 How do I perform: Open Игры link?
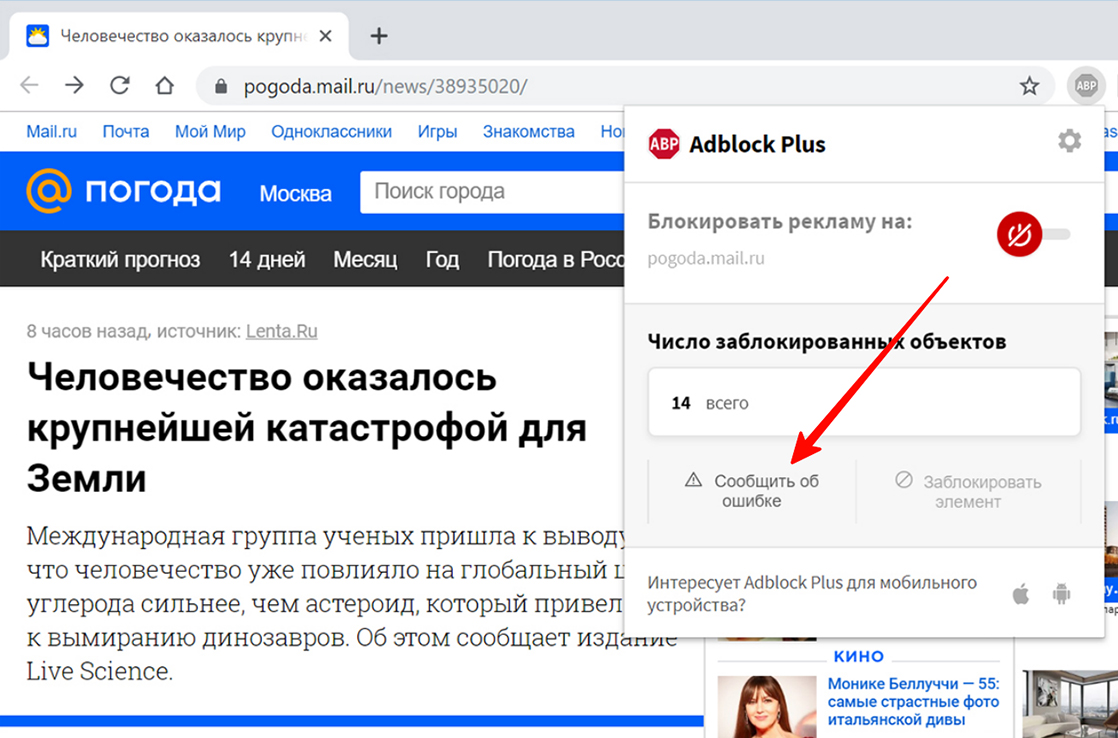coord(437,132)
